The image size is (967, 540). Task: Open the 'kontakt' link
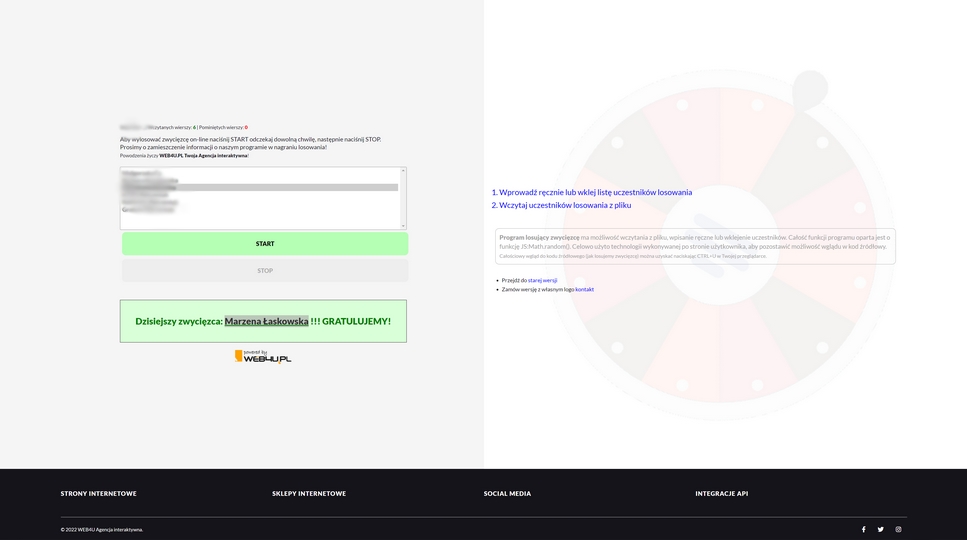tap(584, 289)
